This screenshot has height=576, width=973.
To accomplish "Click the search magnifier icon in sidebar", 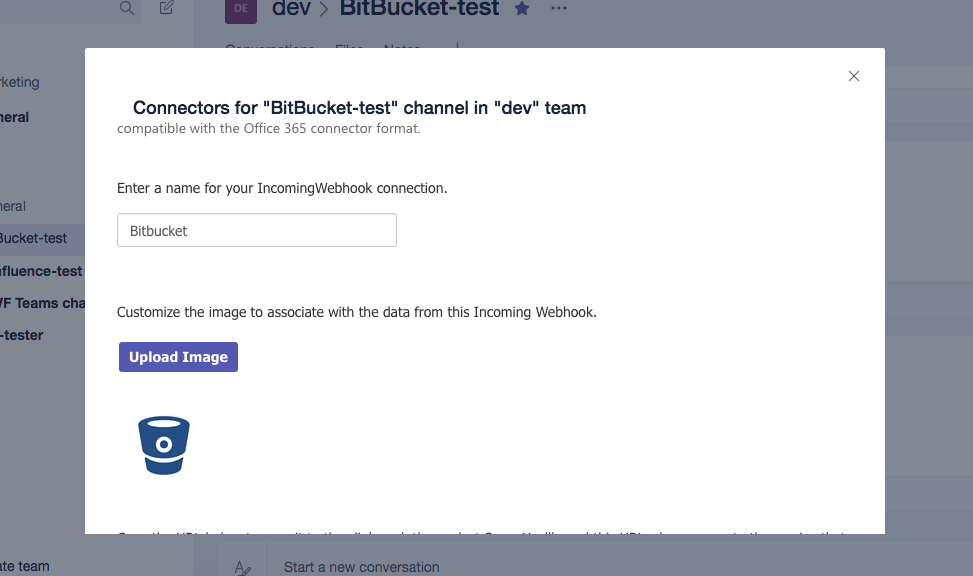I will click(x=126, y=8).
